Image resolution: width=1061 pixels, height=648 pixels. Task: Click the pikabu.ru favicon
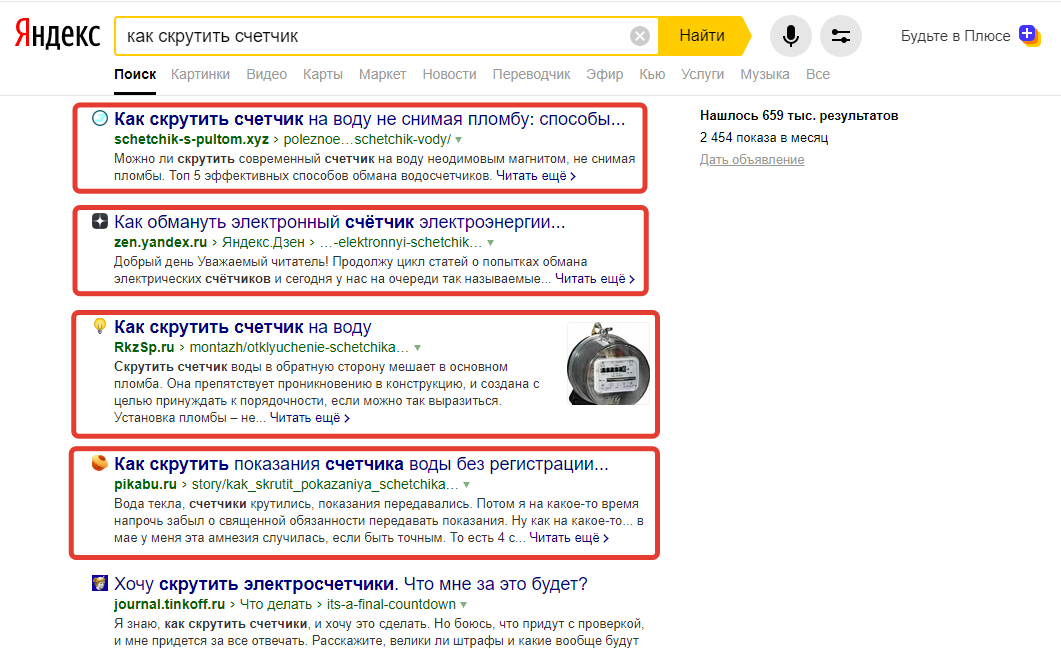point(99,463)
